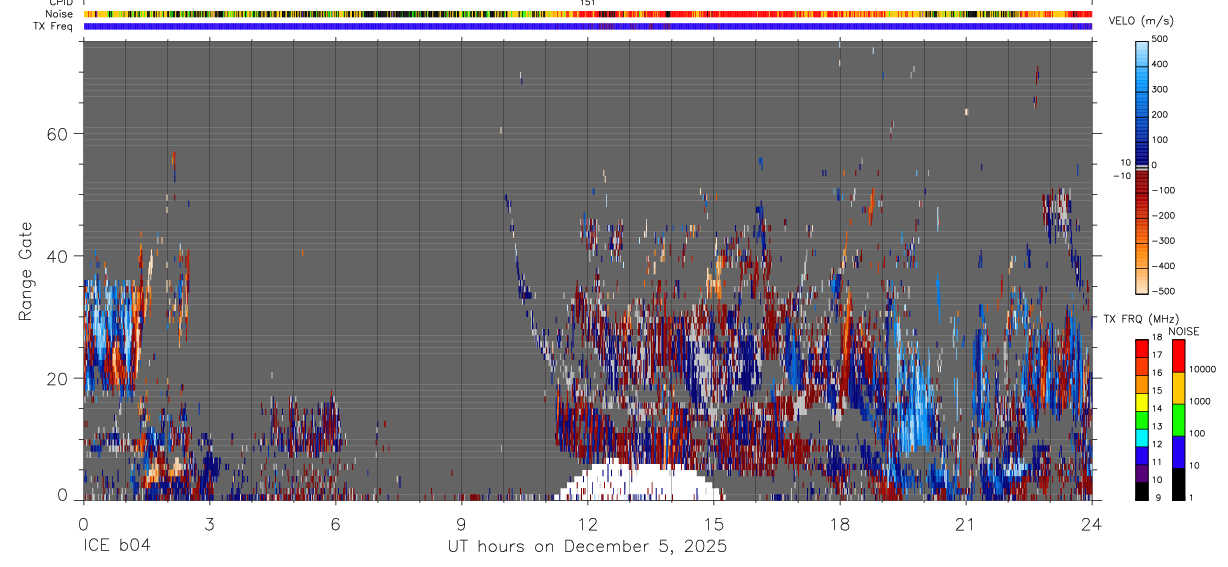Select the 'VELO (m/s)' legend title

pyautogui.click(x=1141, y=21)
